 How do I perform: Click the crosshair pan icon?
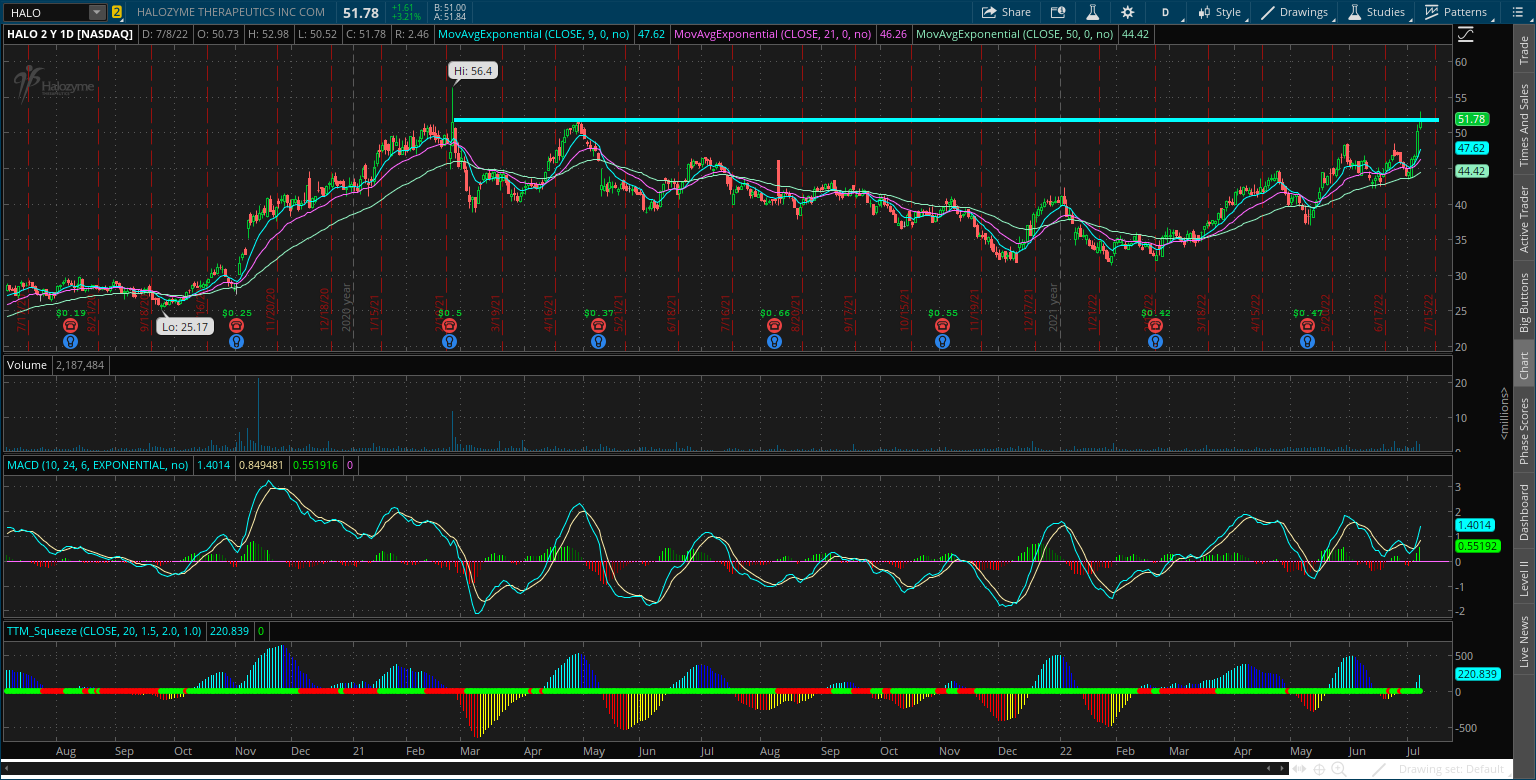click(1320, 769)
